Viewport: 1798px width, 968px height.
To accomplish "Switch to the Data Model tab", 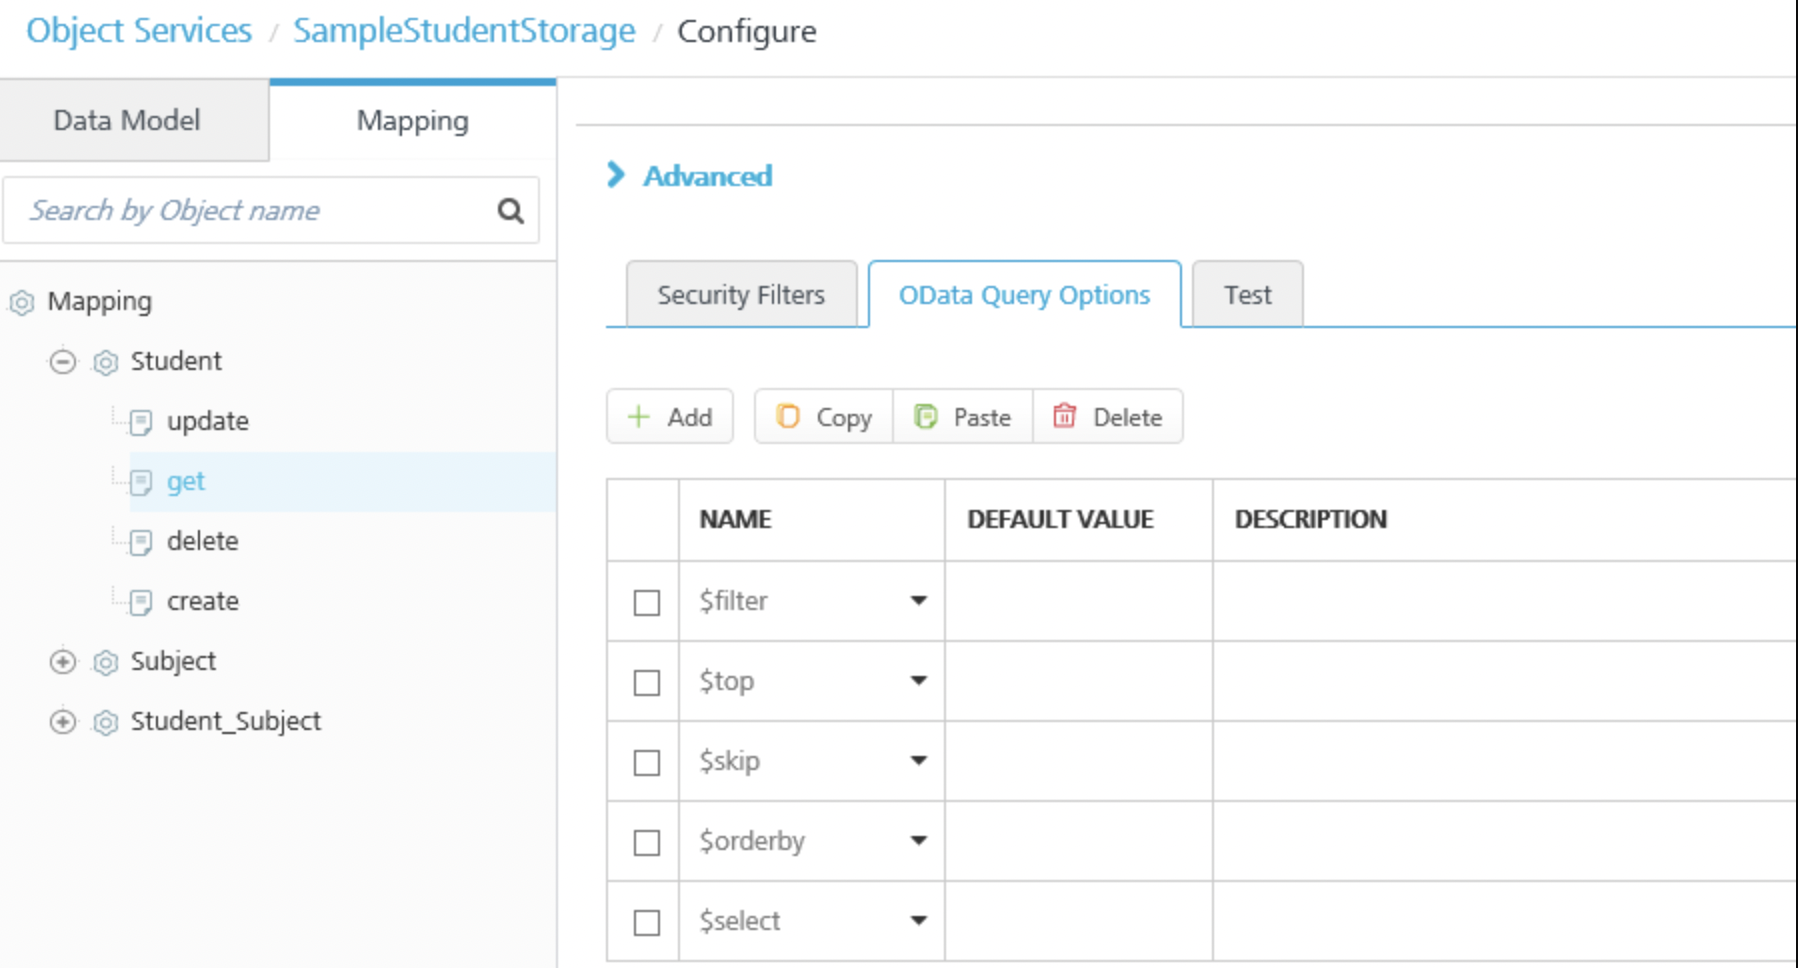I will tap(134, 120).
